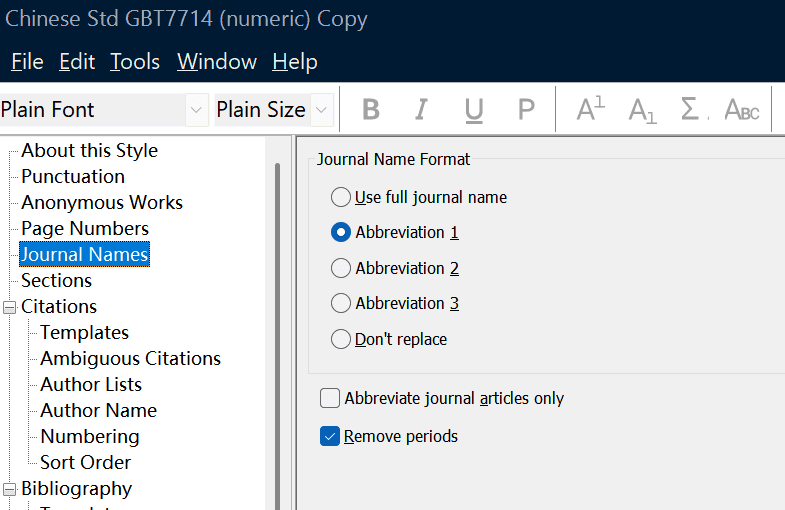The width and height of the screenshot is (785, 510).
Task: Apply Superscript formatting icon
Action: point(590,110)
